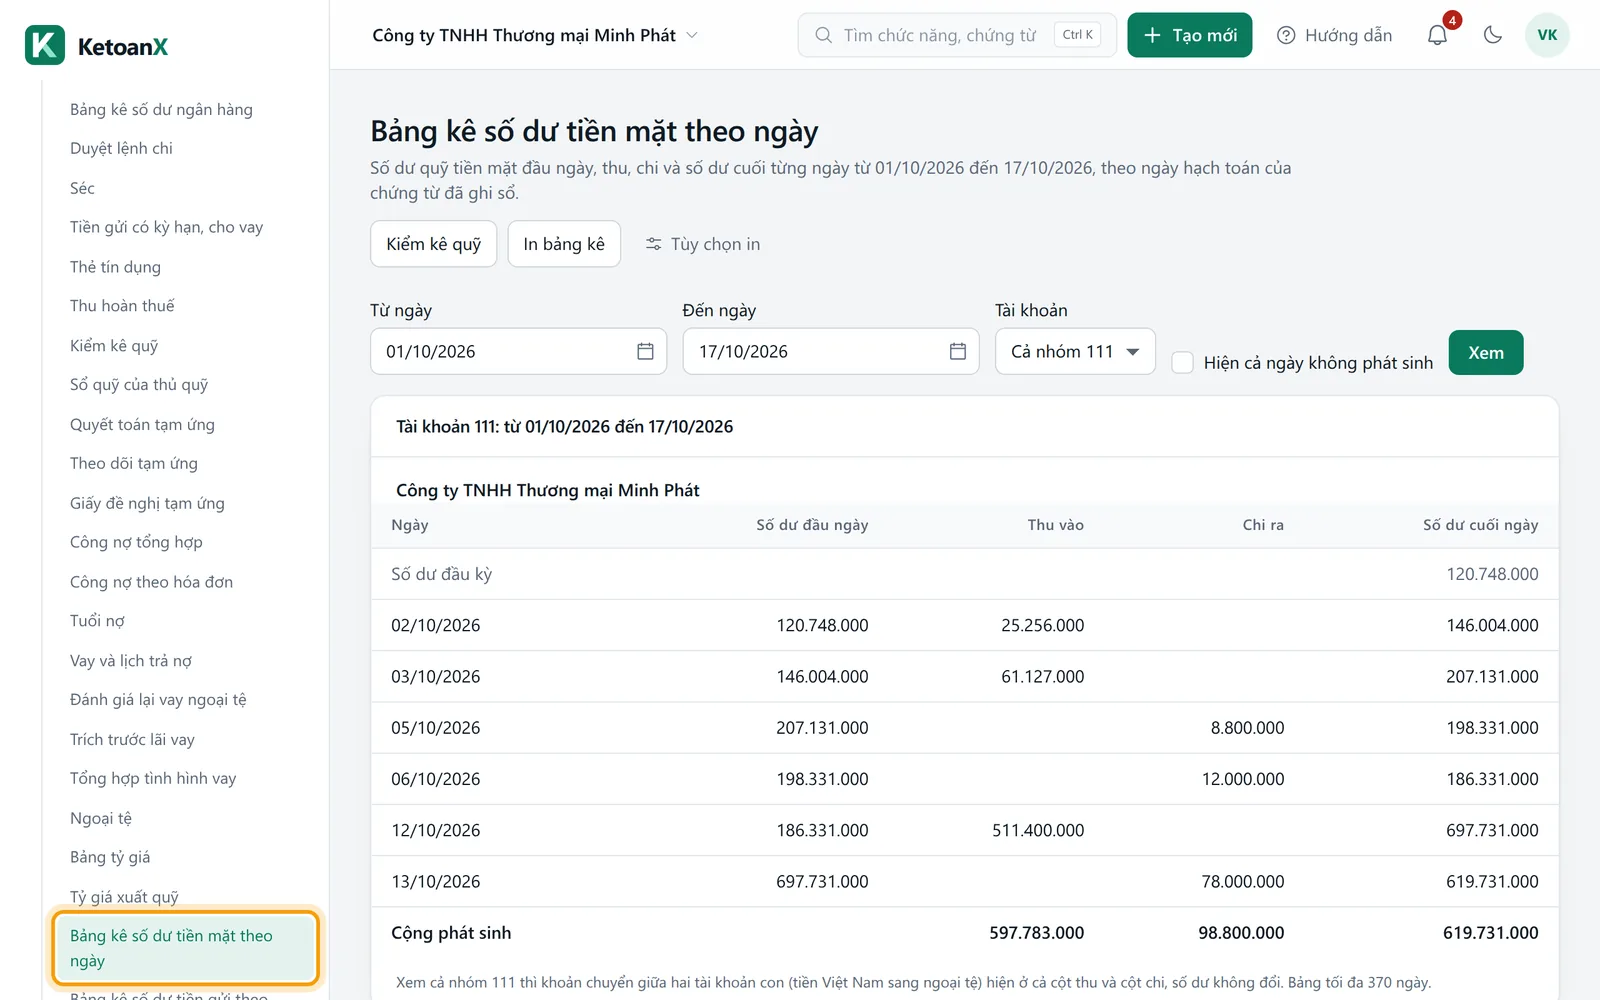The height and width of the screenshot is (1000, 1600).
Task: Open Duyệt lệnh chi sidebar item
Action: [121, 148]
